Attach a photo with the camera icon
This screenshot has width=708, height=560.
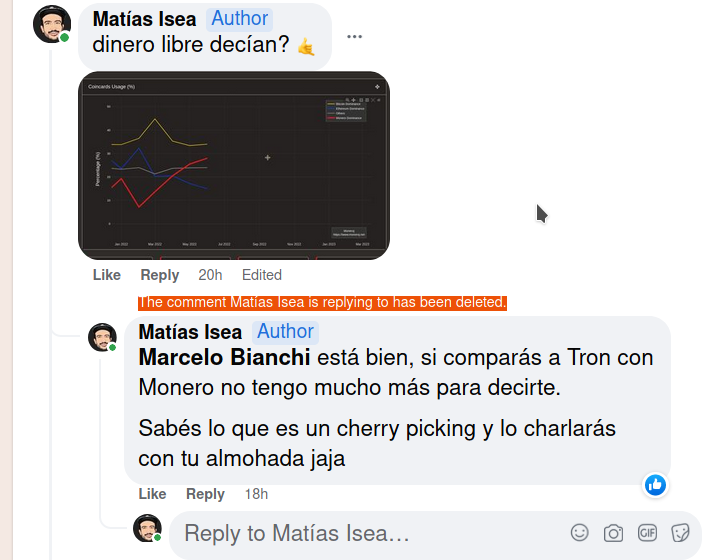click(613, 533)
